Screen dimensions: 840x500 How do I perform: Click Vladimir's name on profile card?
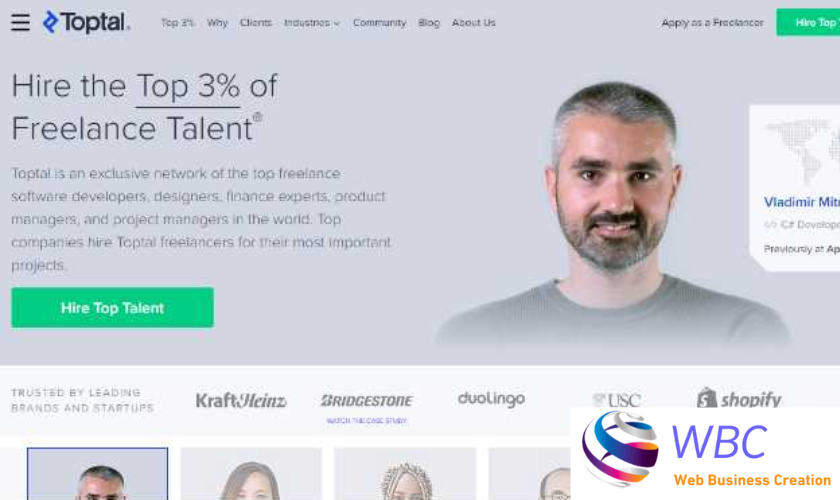pos(801,202)
